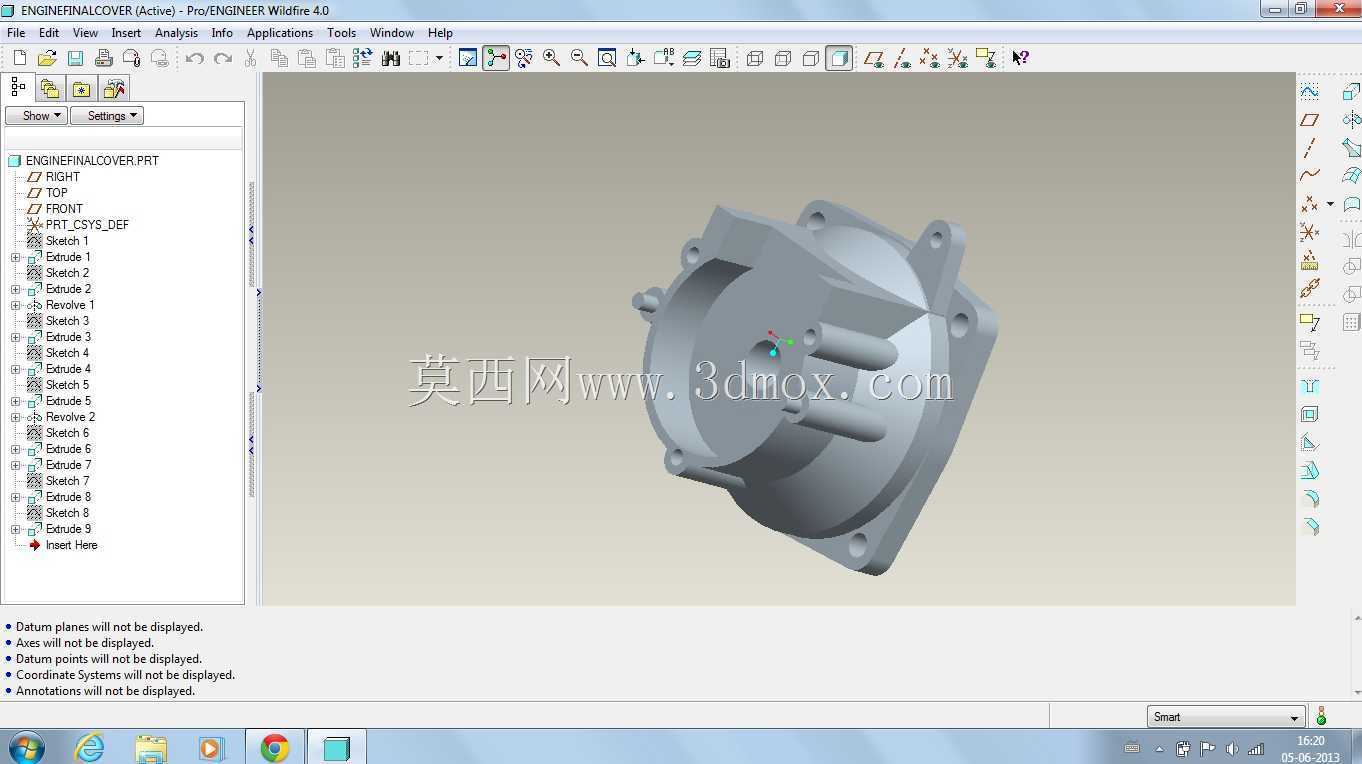Click the Windows Start button
Image resolution: width=1362 pixels, height=764 pixels.
[x=26, y=747]
